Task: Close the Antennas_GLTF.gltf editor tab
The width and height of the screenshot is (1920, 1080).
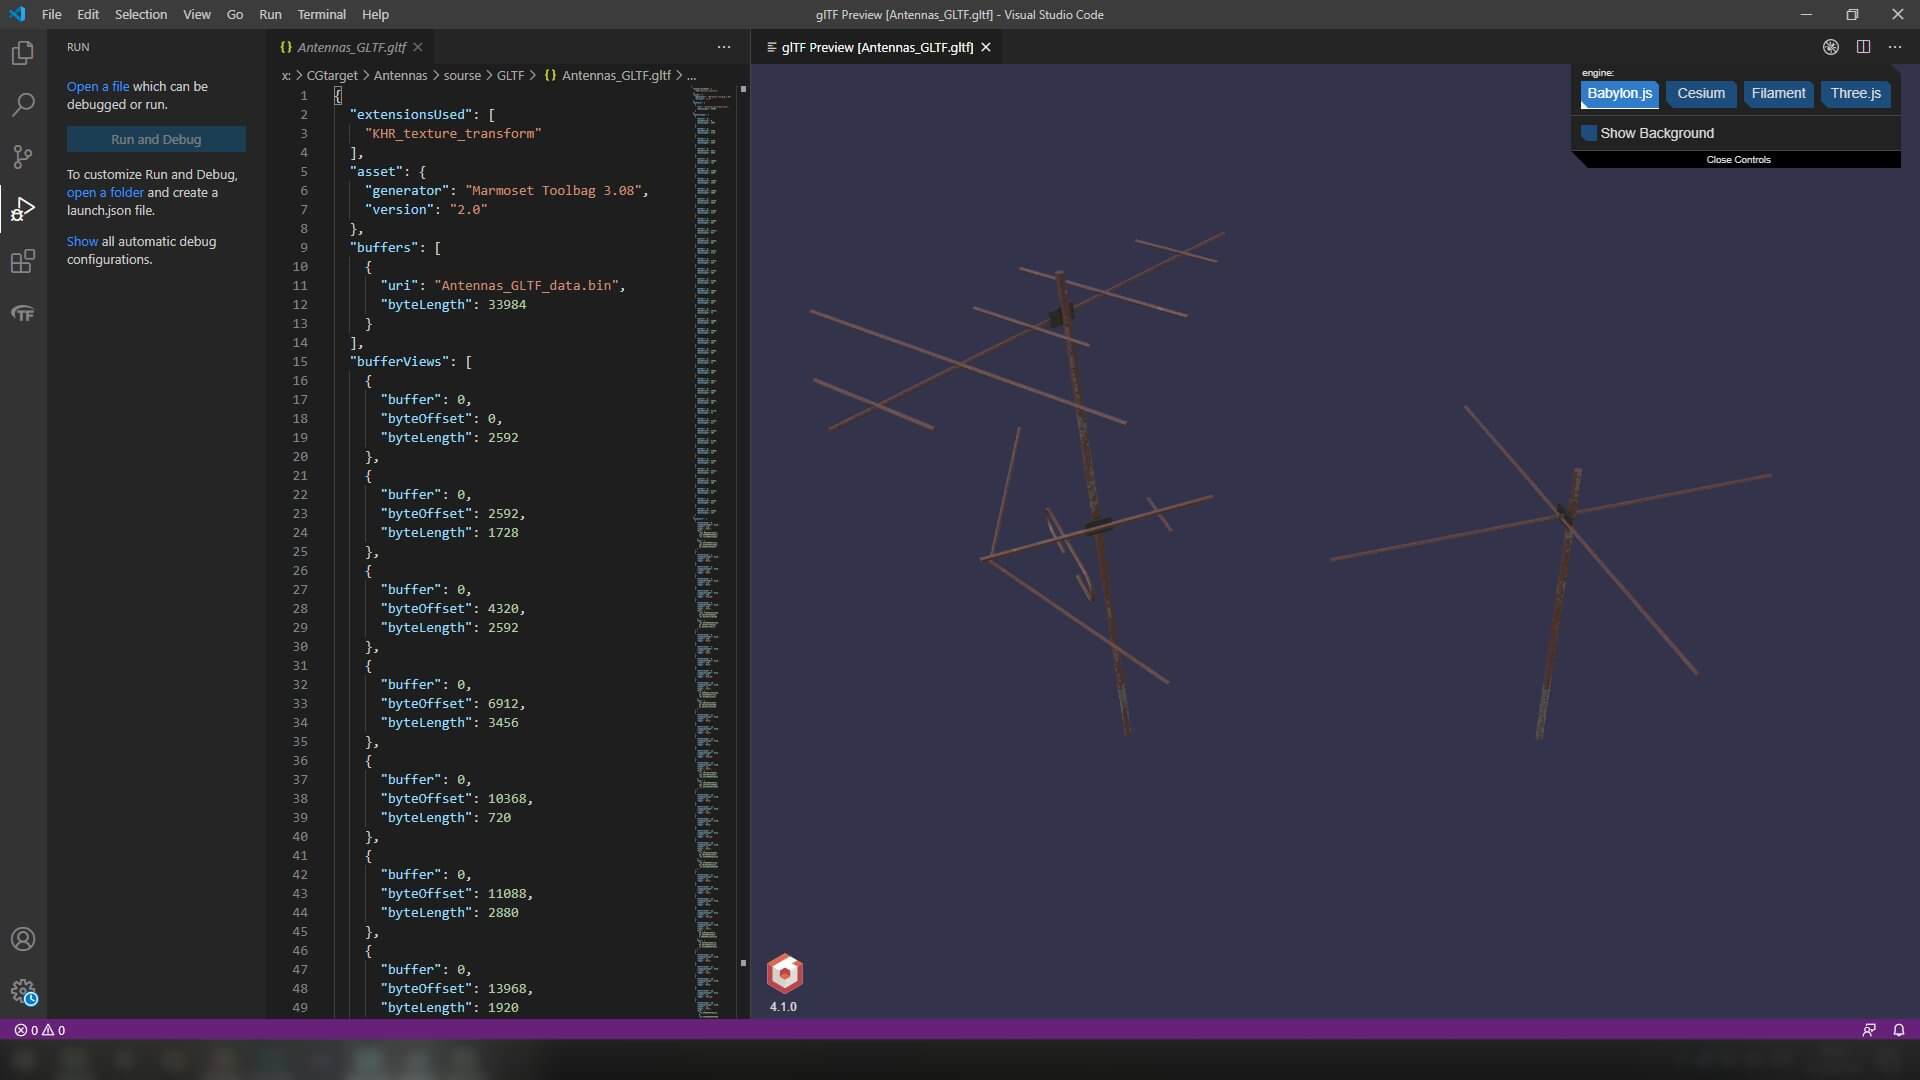Action: (x=418, y=47)
